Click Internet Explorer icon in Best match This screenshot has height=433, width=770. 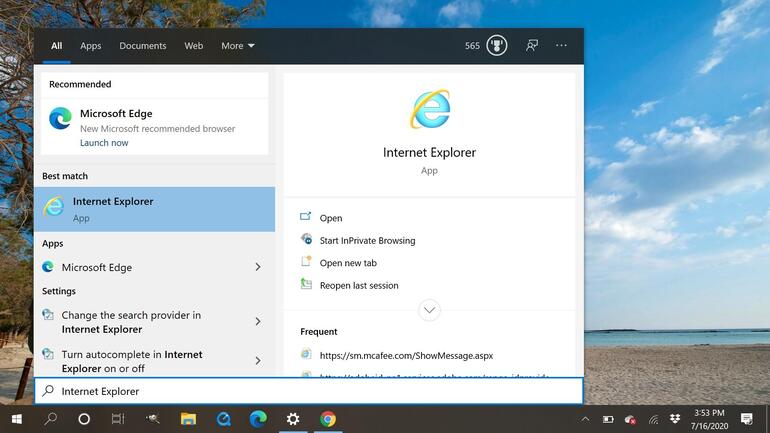point(54,207)
